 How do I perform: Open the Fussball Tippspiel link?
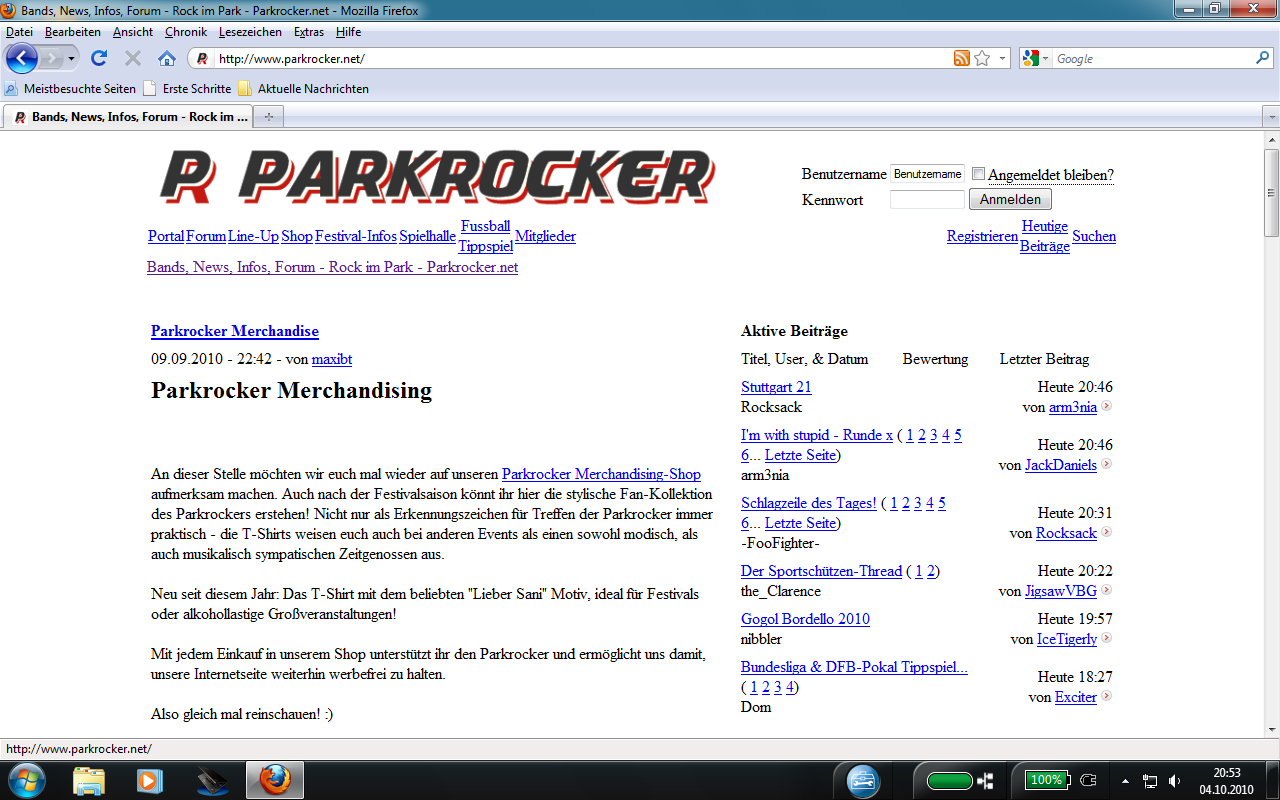(485, 236)
